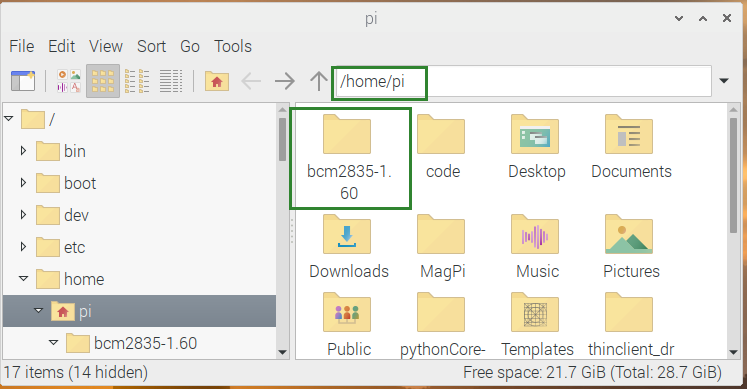Collapse the home folder in tree

click(x=23, y=279)
